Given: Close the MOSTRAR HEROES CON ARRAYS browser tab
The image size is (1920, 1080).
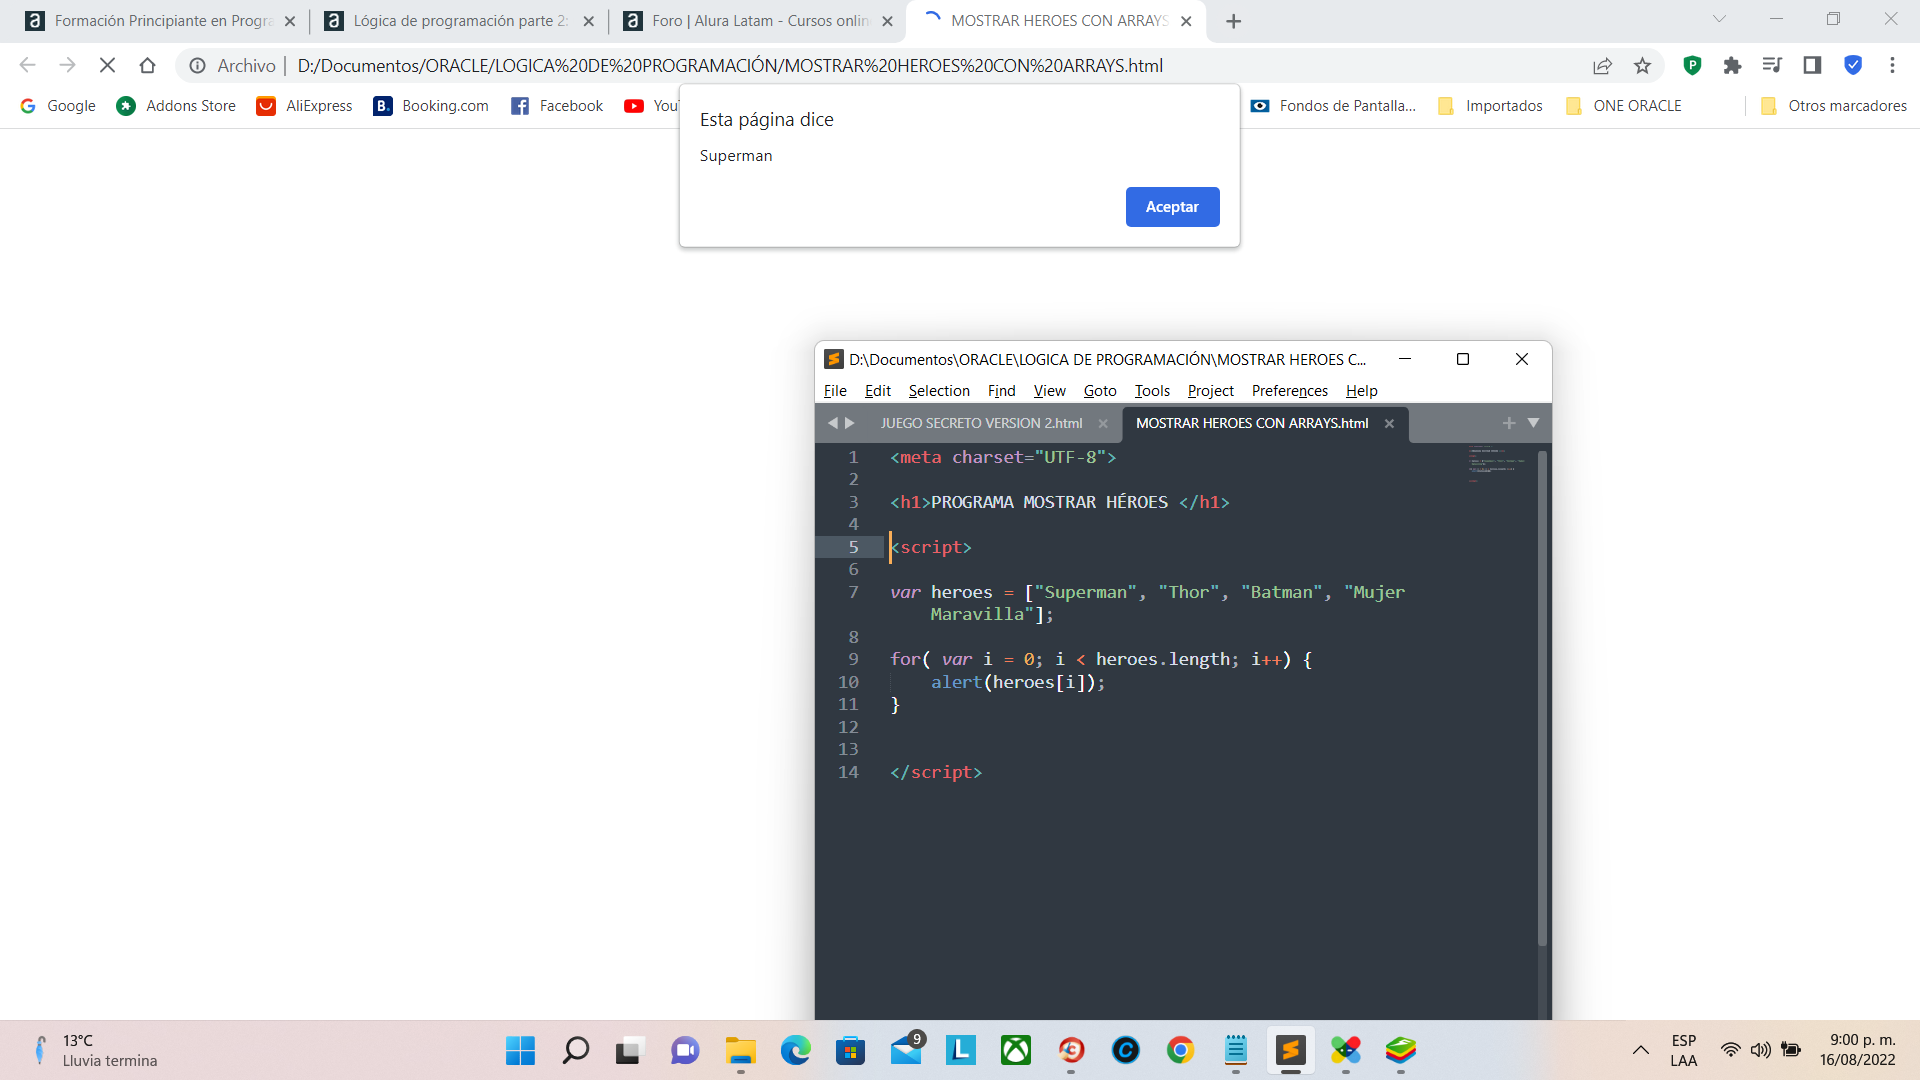Looking at the screenshot, I should point(1186,21).
